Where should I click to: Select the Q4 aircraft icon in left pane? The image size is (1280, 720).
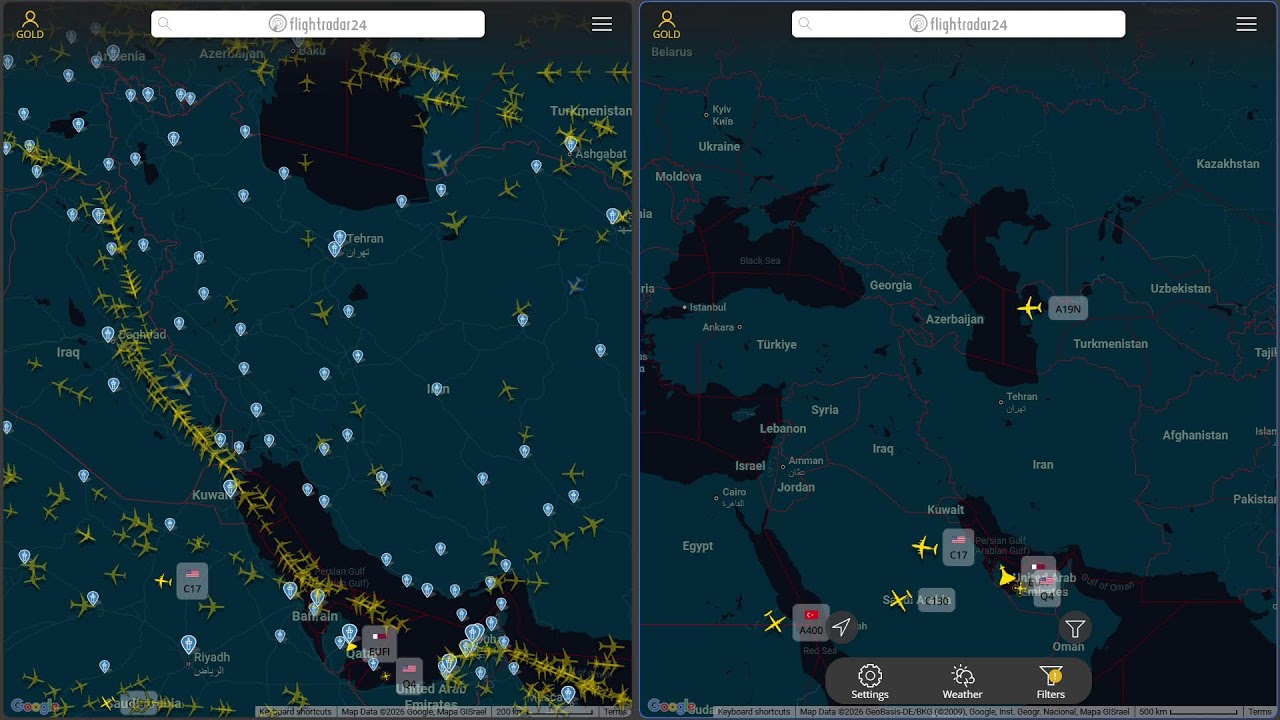[386, 677]
